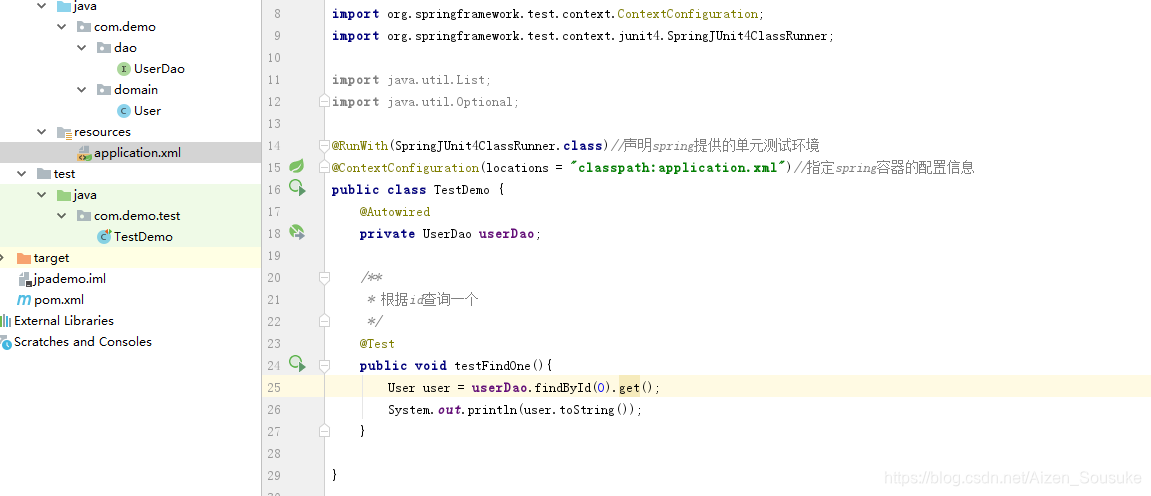The height and width of the screenshot is (496, 1151).
Task: Click the gray test folder icon
Action: (44, 174)
